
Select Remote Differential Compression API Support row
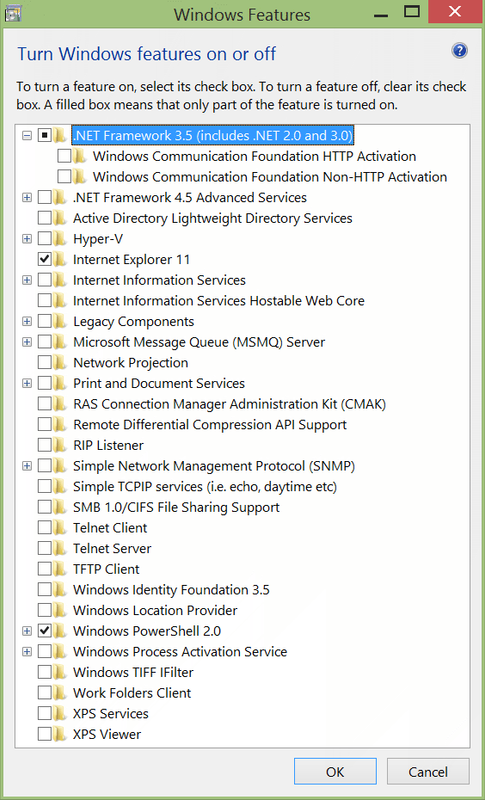click(210, 424)
